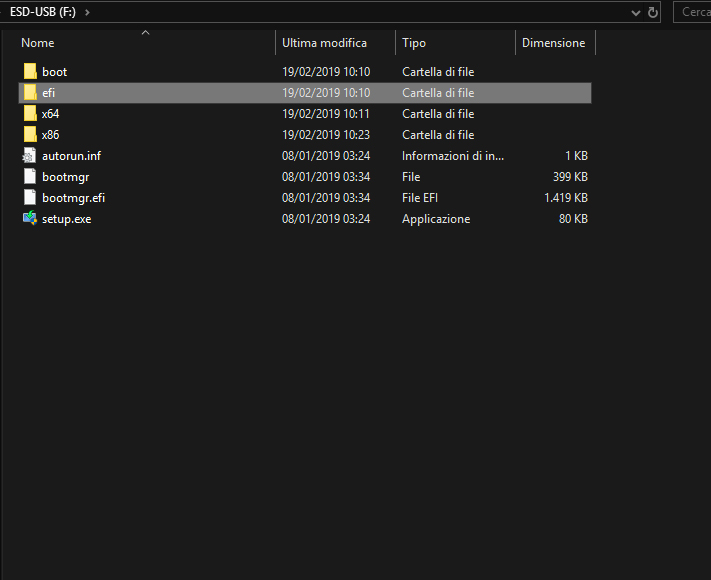711x580 pixels.
Task: Select the setup.exe application icon
Action: [30, 219]
